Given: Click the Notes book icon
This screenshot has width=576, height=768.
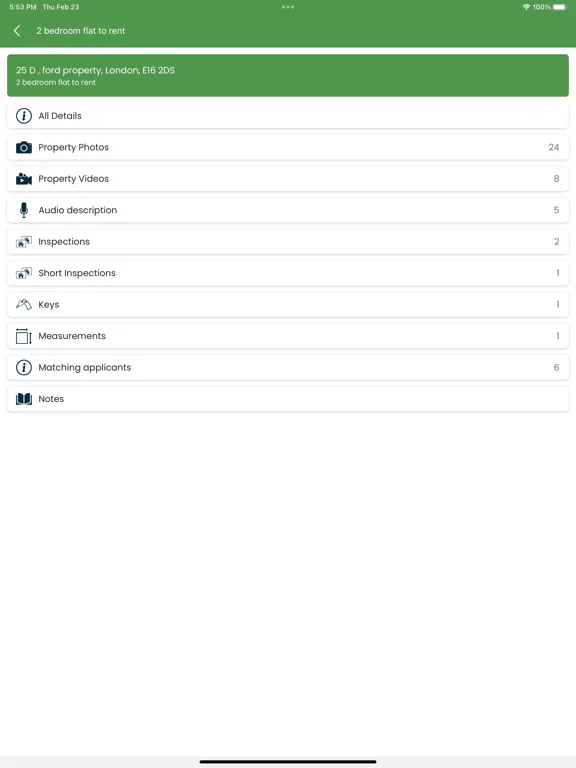Looking at the screenshot, I should [x=24, y=399].
